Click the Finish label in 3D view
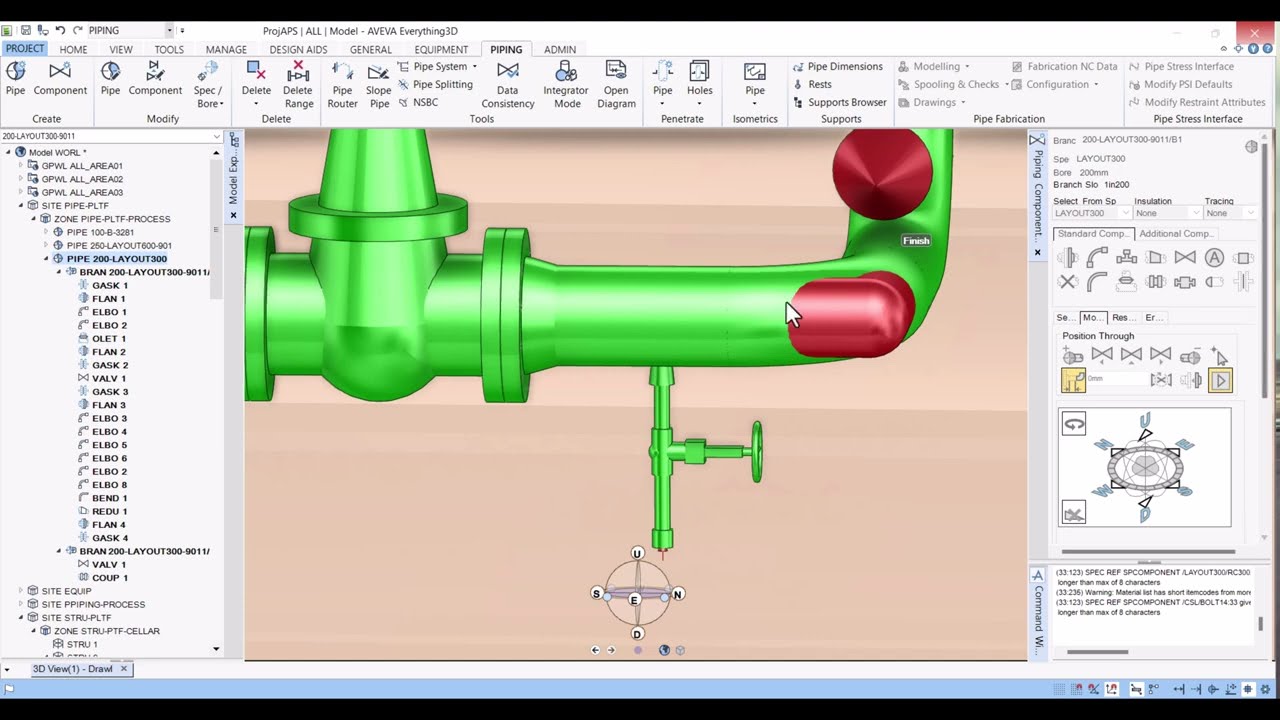This screenshot has height=720, width=1280. [x=916, y=241]
